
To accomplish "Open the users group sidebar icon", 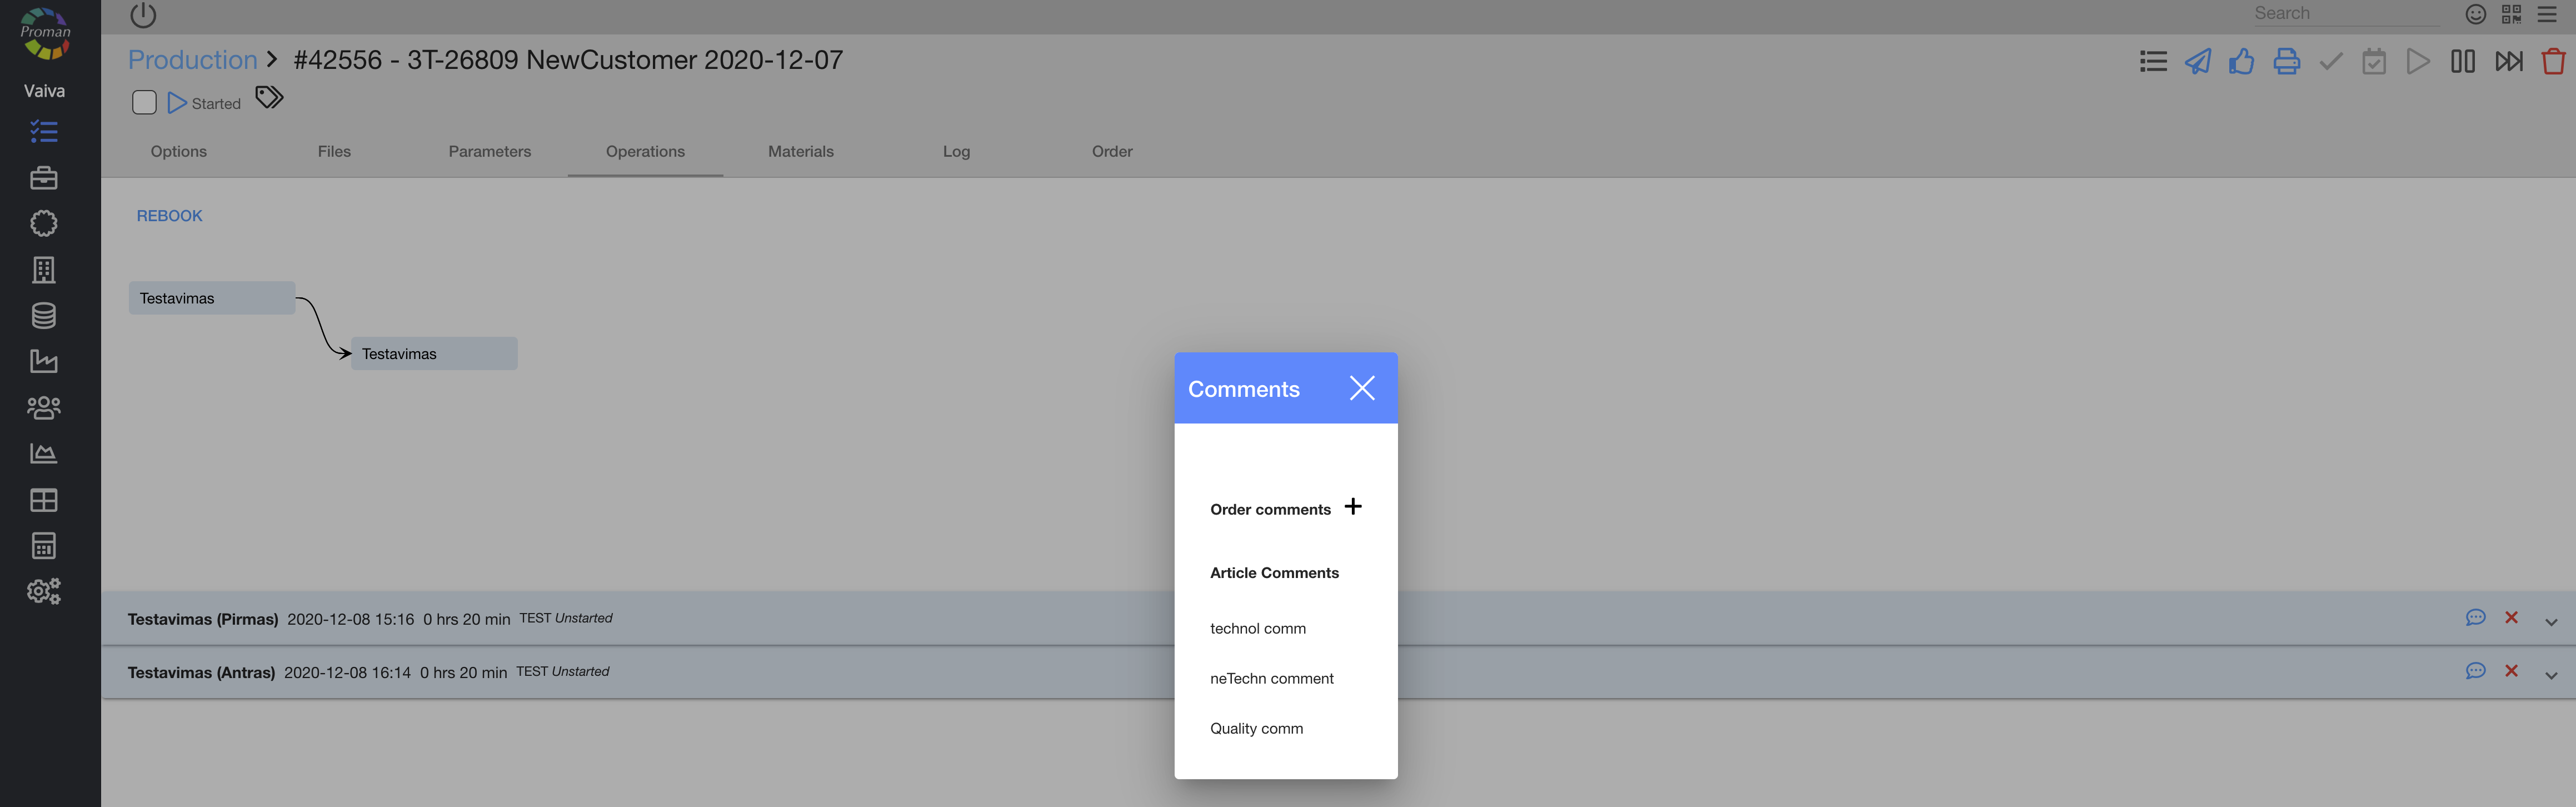I will pyautogui.click(x=44, y=408).
